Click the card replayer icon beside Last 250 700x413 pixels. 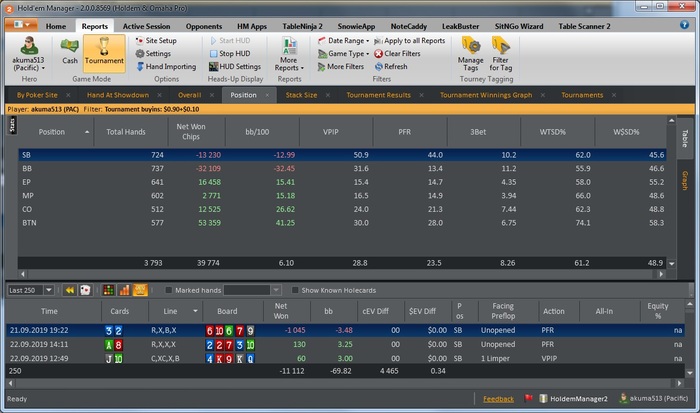(x=85, y=290)
